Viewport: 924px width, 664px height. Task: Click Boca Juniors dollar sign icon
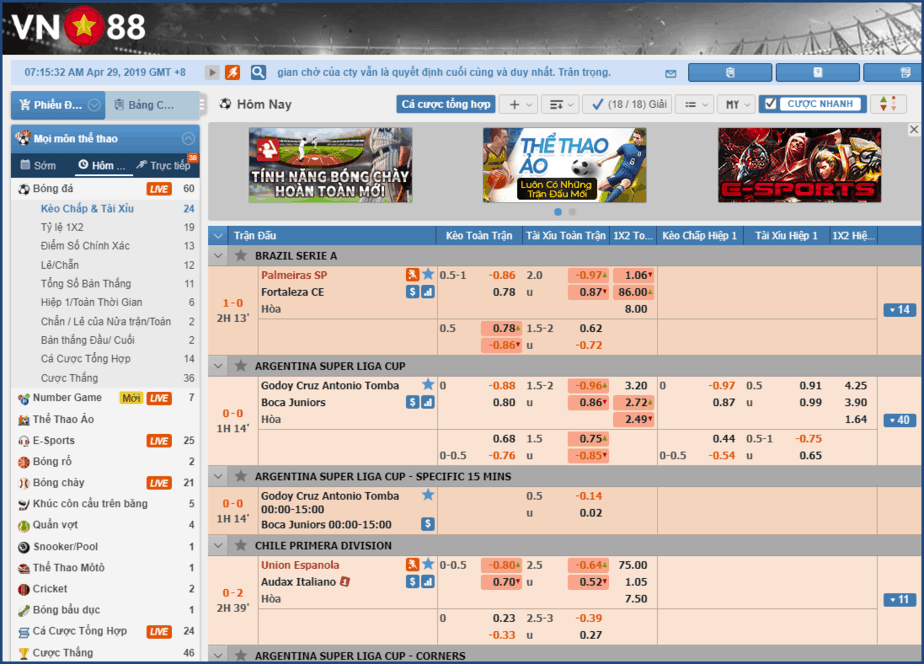412,402
